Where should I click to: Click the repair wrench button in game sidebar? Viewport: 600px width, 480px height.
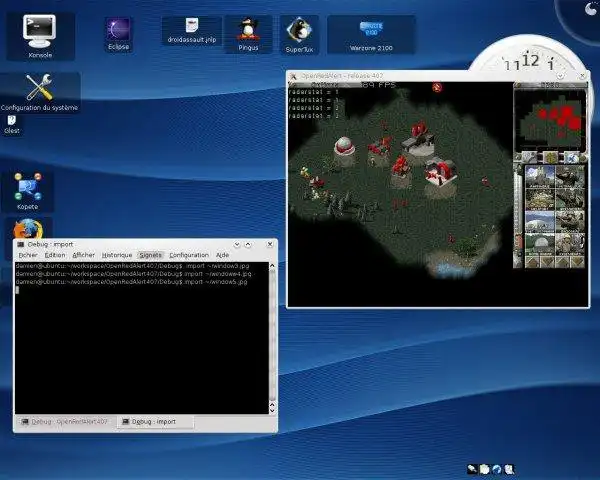(x=531, y=157)
